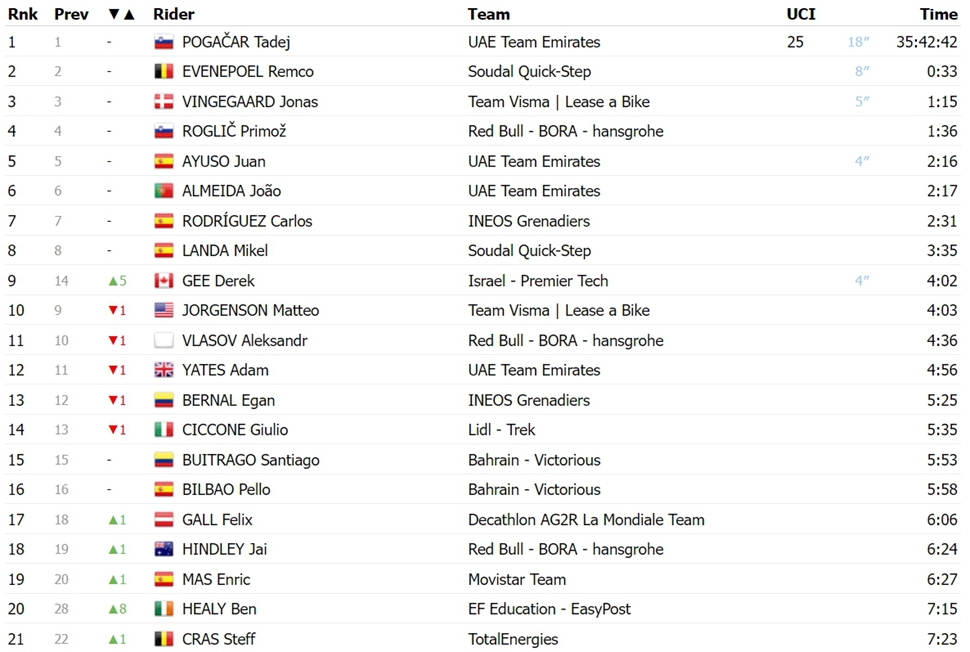Image resolution: width=970 pixels, height=652 pixels.
Task: Click the Belgian flag next to EVENEPOEL Remco
Action: (x=163, y=72)
